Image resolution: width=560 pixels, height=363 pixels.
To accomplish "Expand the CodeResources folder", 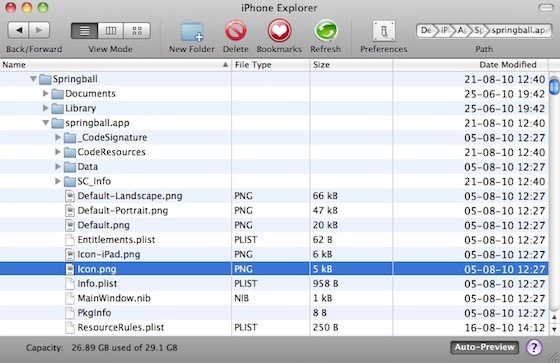I will pos(58,152).
